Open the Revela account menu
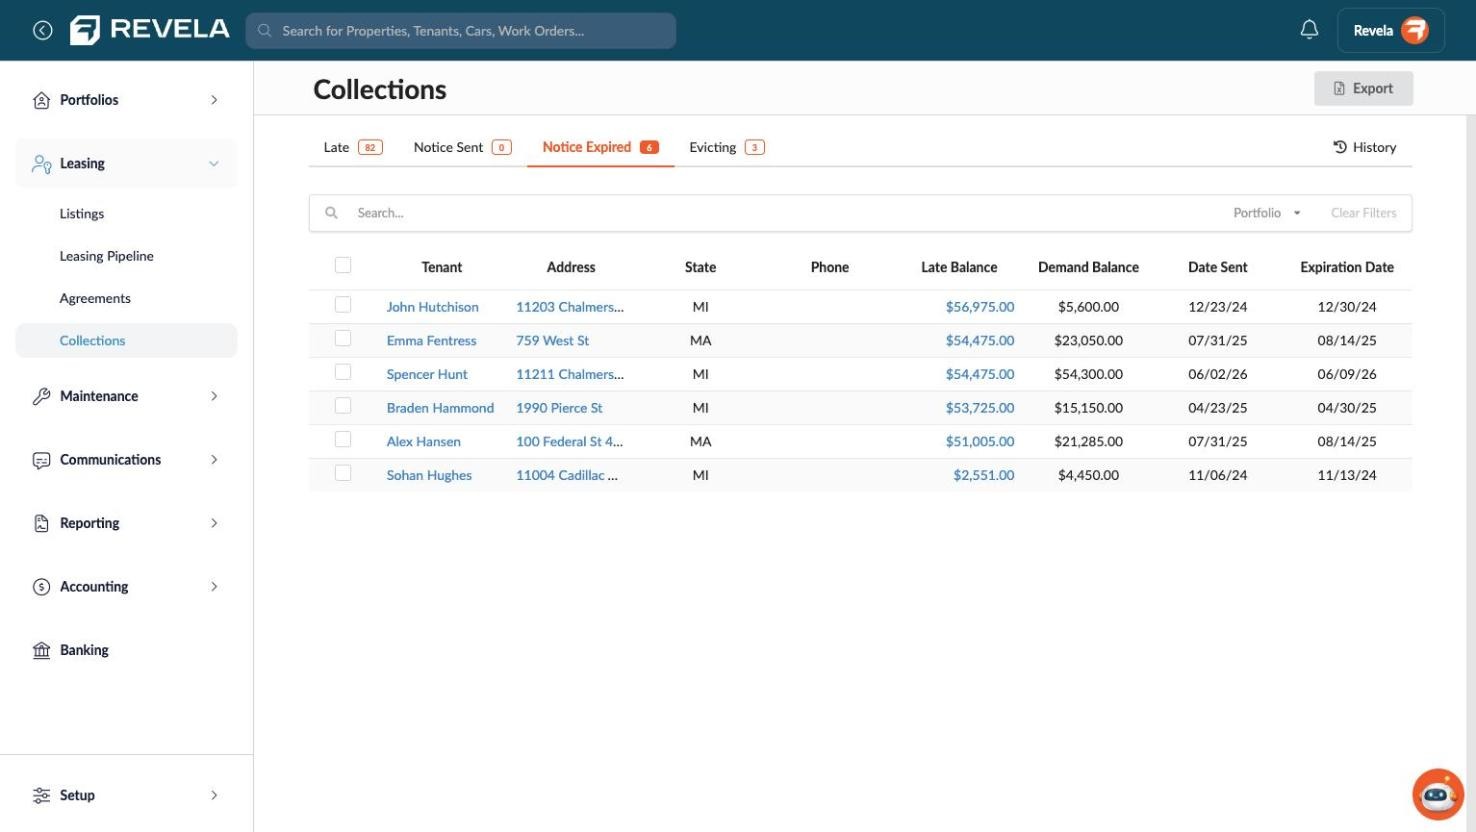Screen dimensions: 1476x832 click(1390, 30)
